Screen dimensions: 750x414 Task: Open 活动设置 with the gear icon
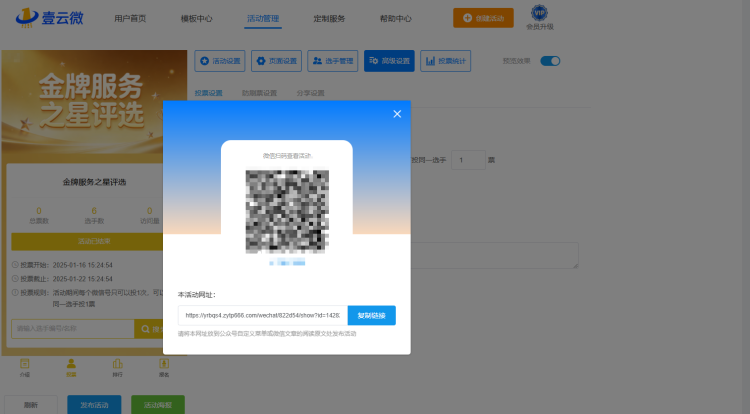click(220, 61)
